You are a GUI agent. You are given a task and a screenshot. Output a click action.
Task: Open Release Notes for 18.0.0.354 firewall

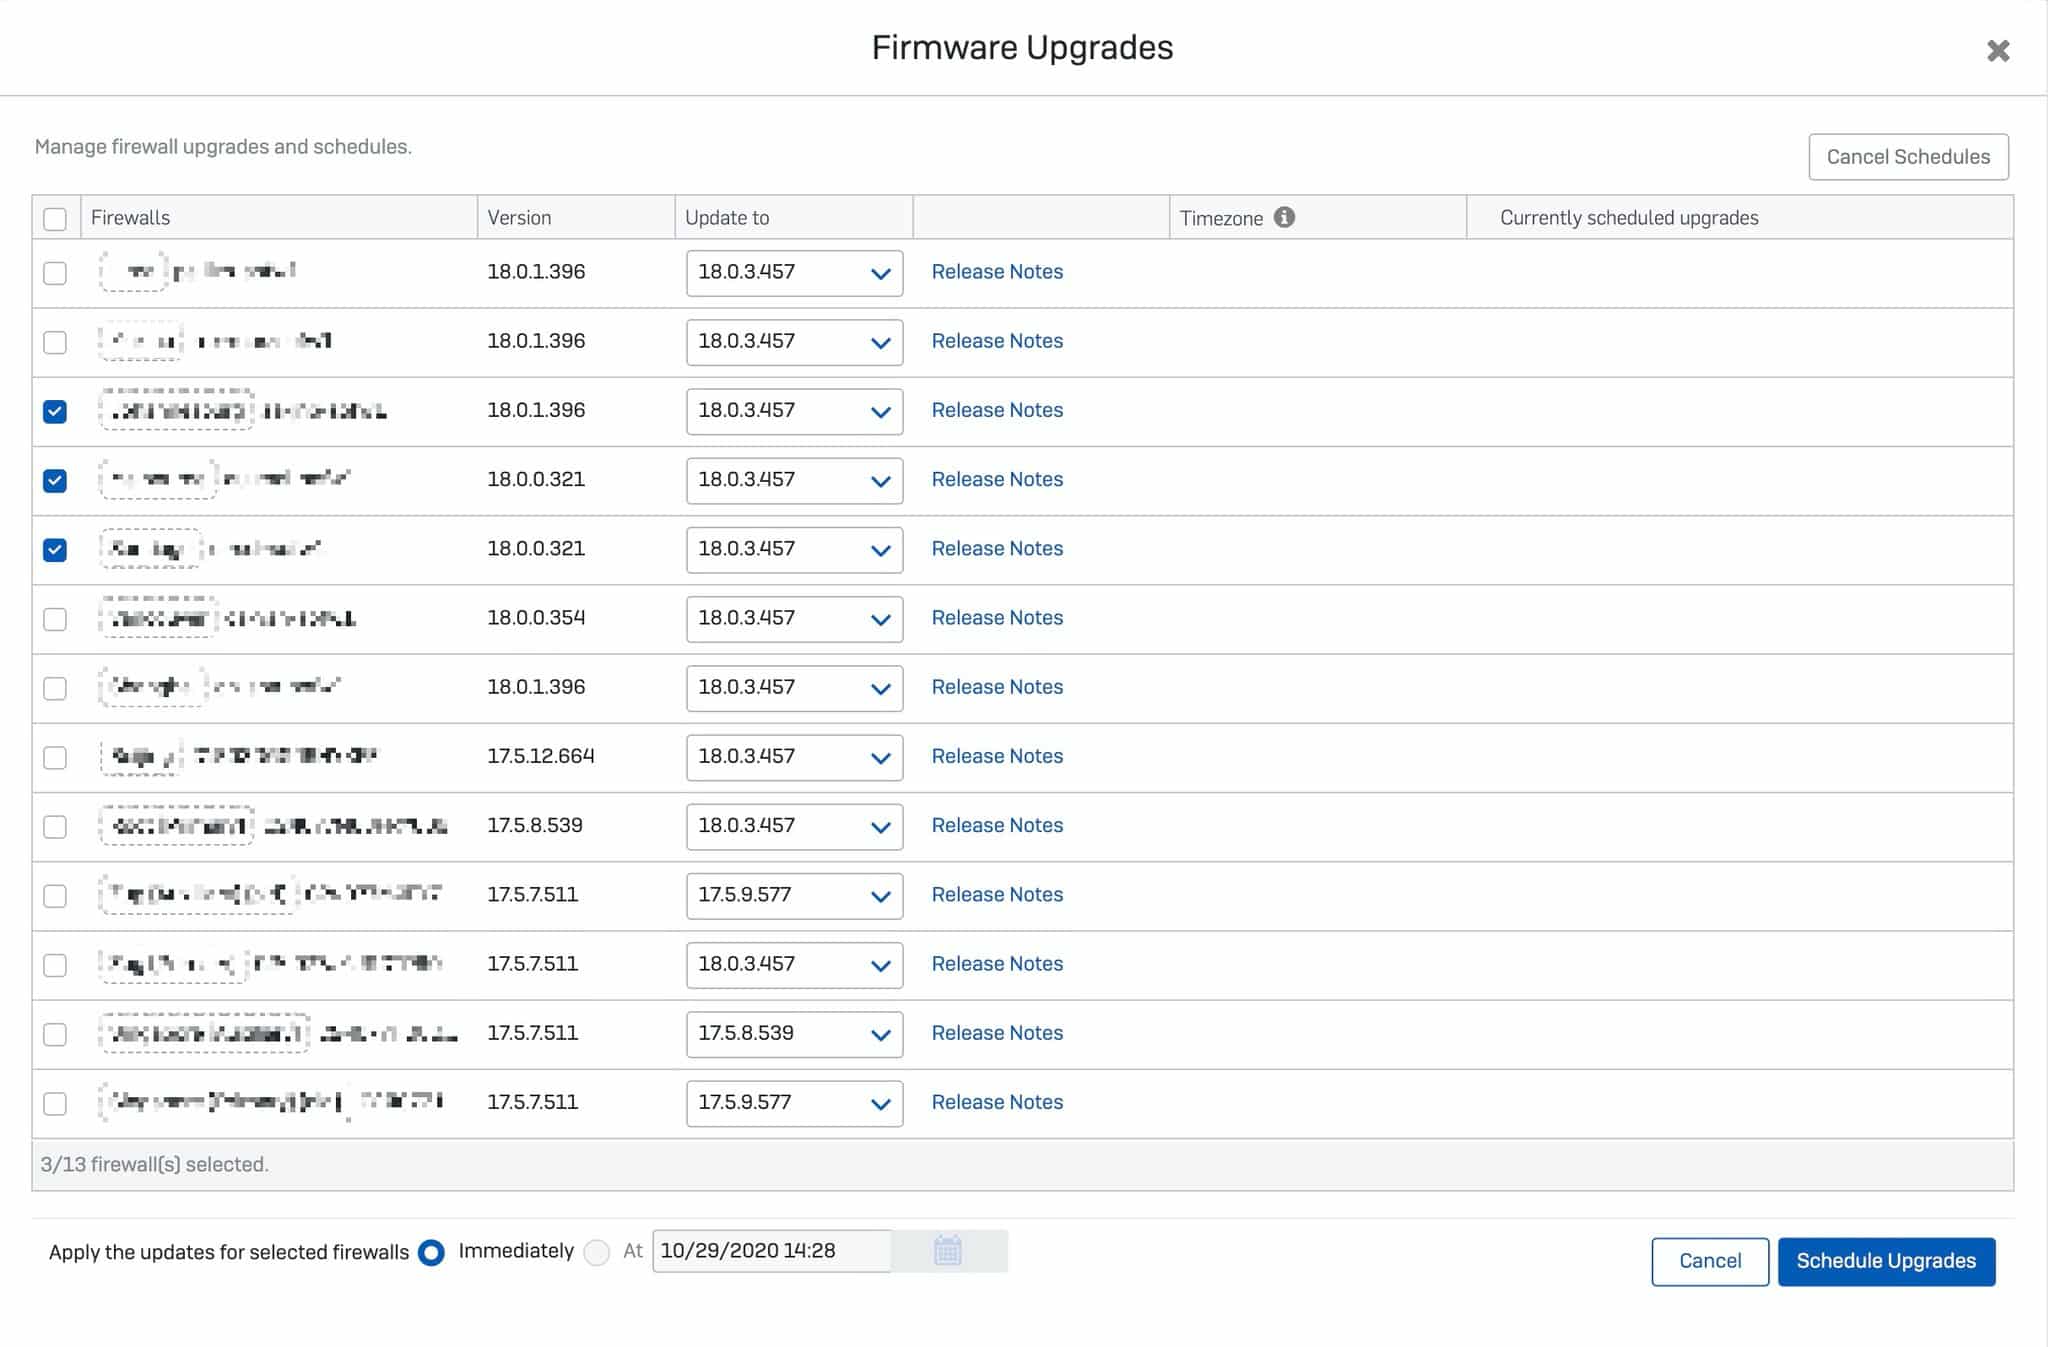(x=996, y=618)
